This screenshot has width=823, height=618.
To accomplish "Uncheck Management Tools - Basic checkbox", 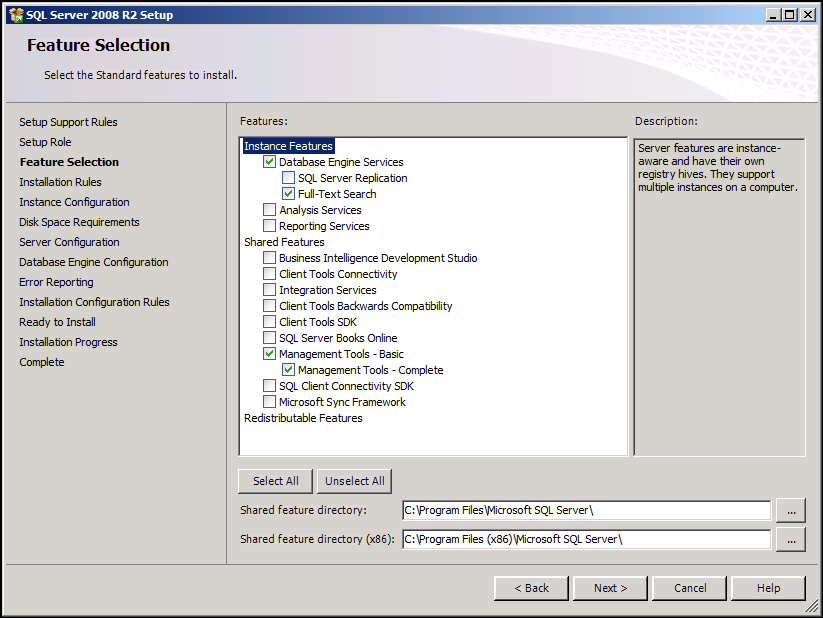I will tap(269, 354).
